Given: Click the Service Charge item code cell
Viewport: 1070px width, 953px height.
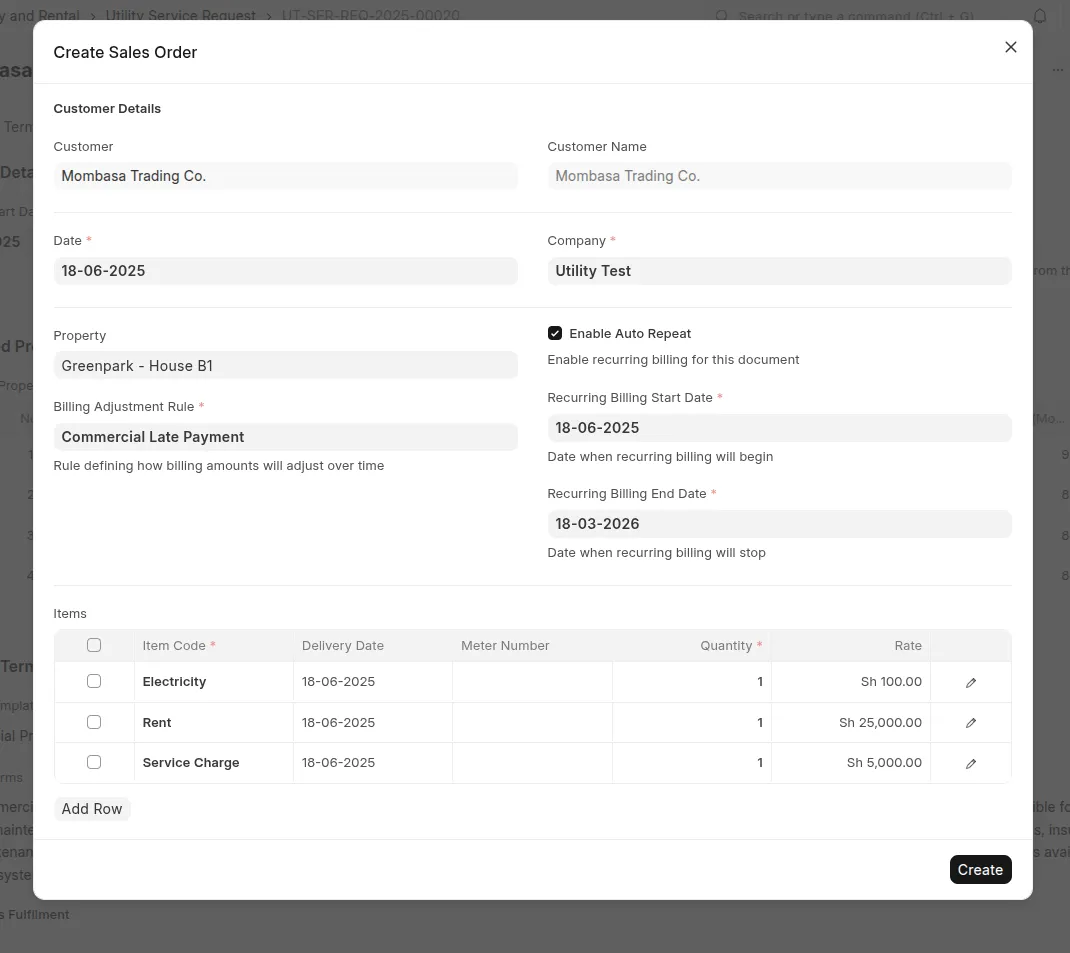Looking at the screenshot, I should 214,763.
